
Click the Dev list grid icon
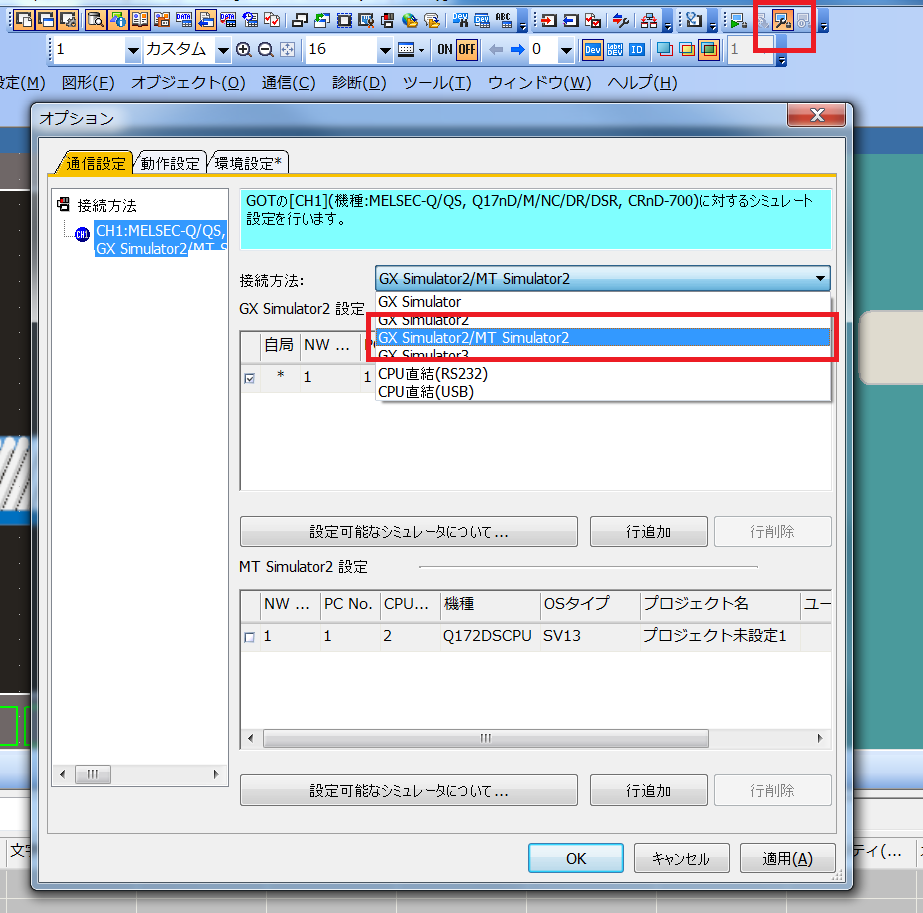[x=482, y=21]
